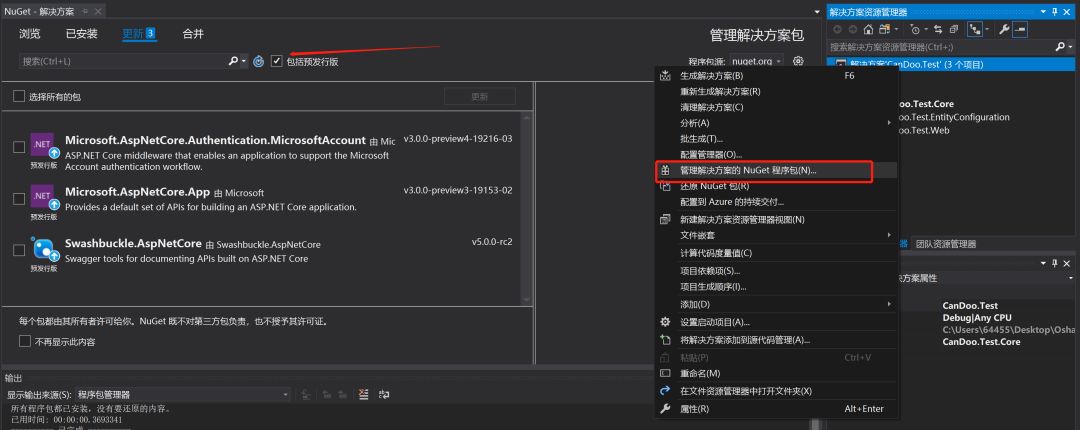Toggle the Preview Selected Items icon
This screenshot has width=1080, height=430.
coord(1021,29)
